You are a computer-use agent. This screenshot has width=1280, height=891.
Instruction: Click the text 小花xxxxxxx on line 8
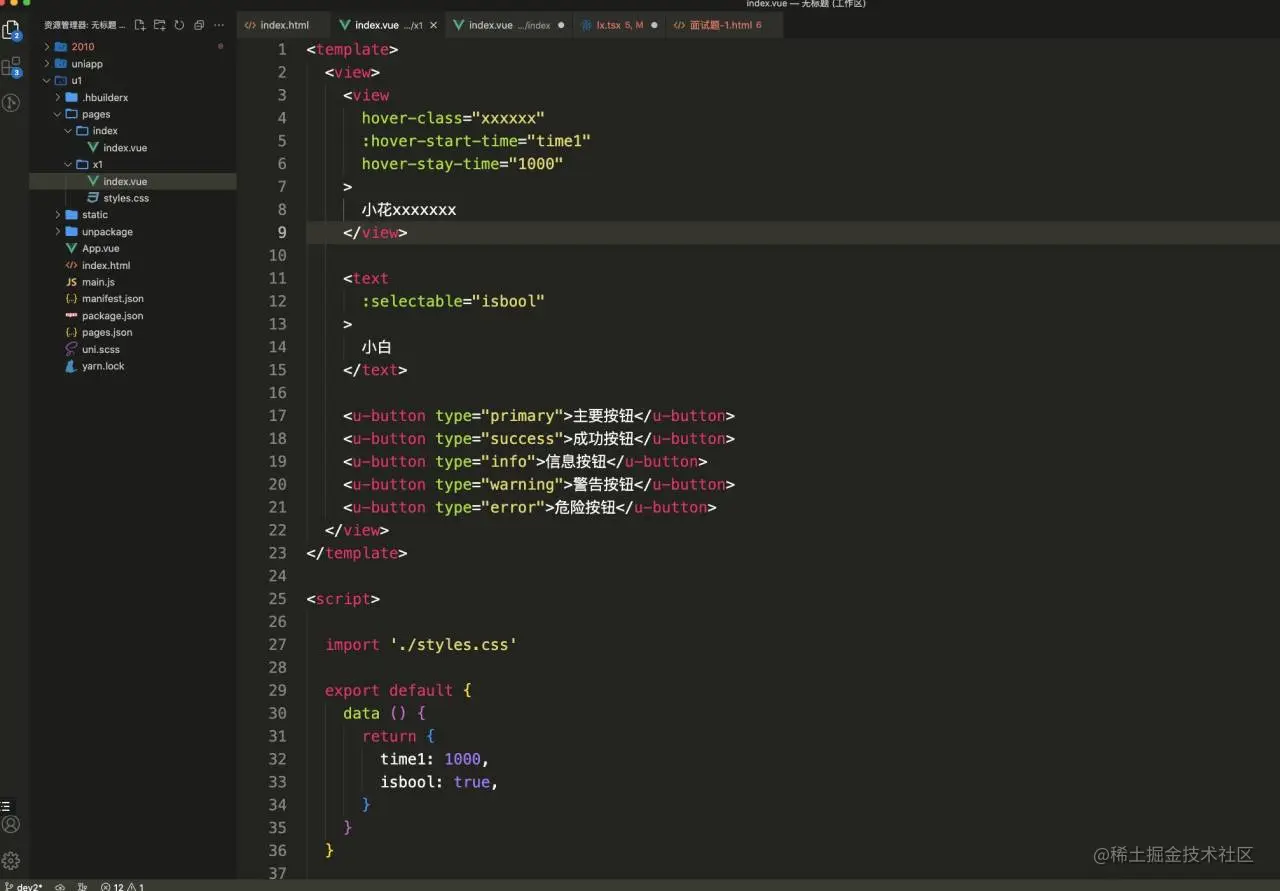coord(409,210)
